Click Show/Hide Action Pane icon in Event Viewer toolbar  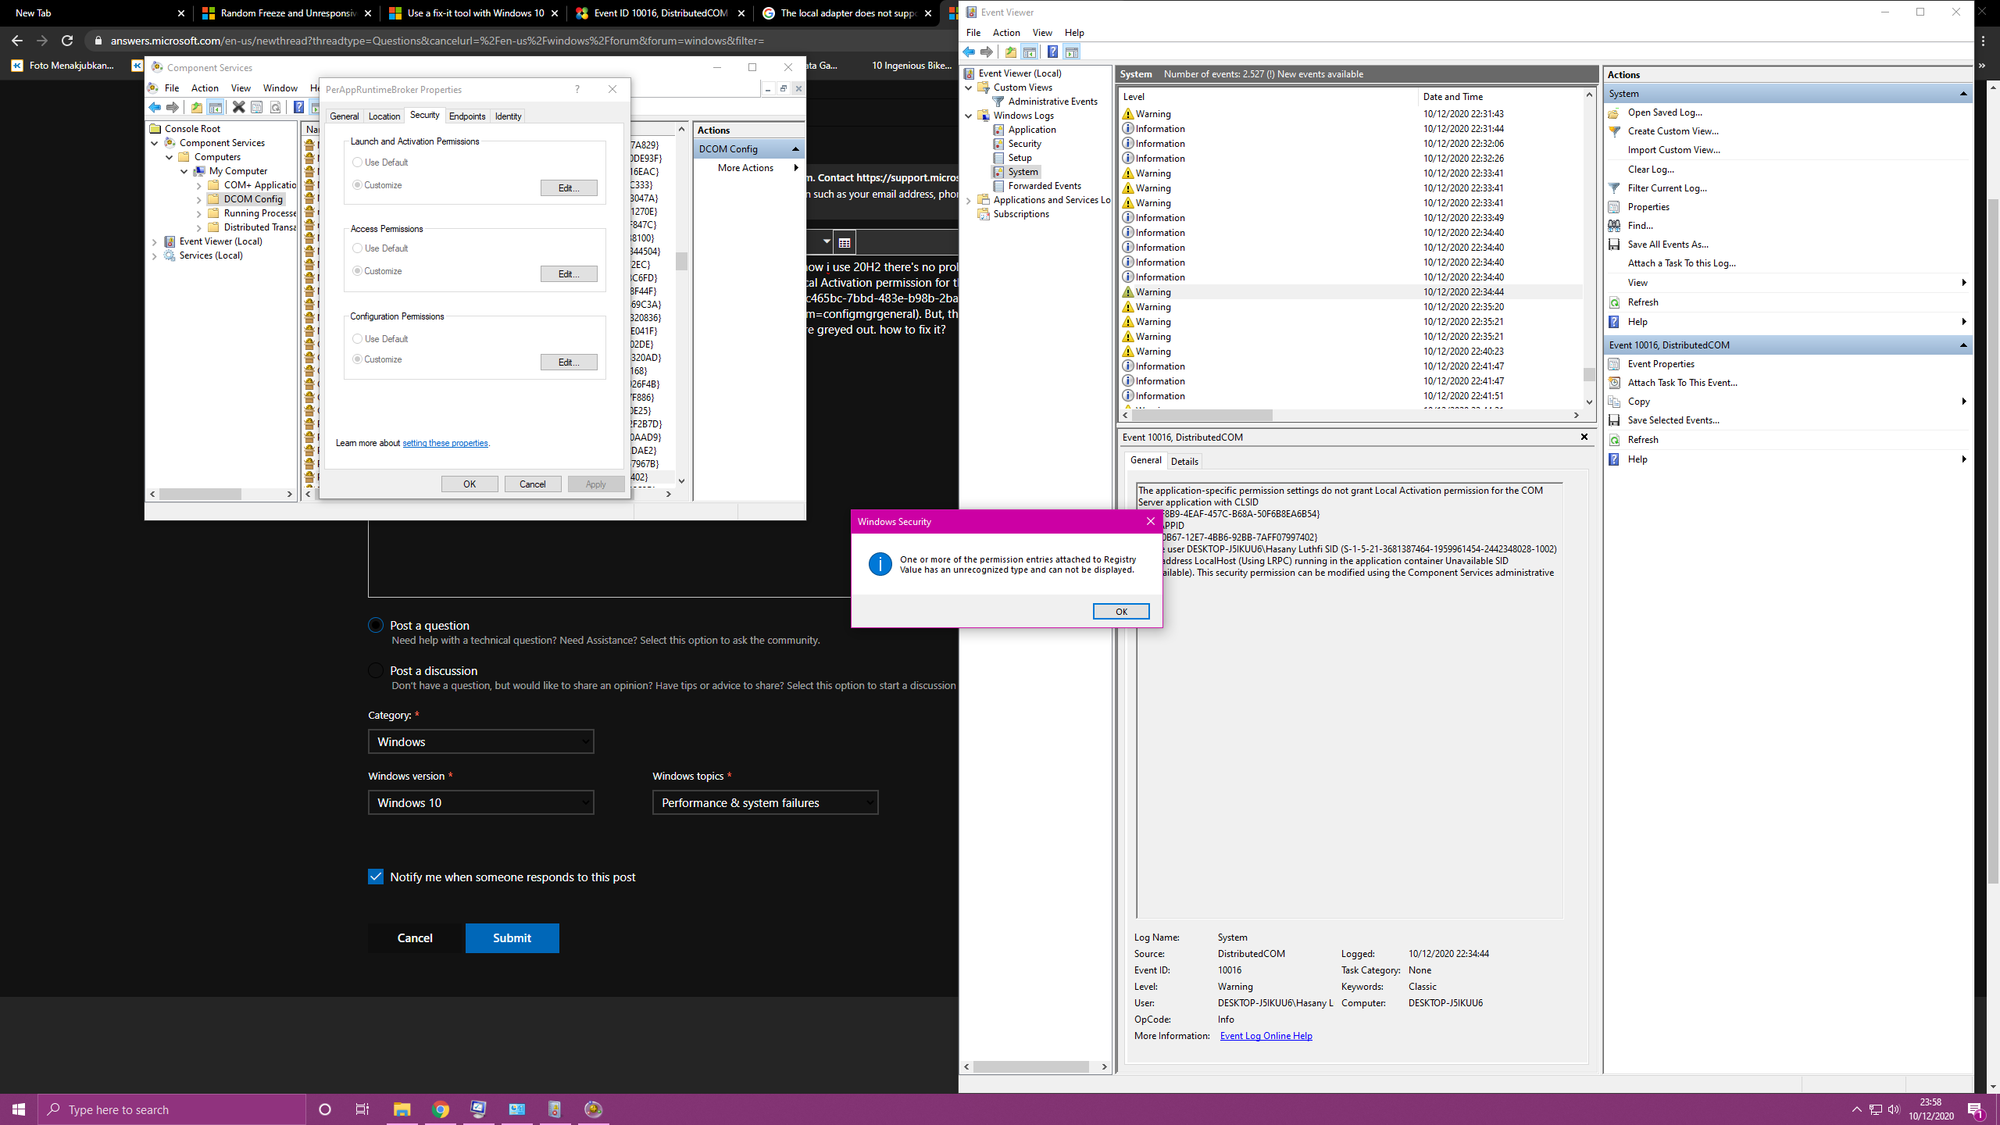1071,52
